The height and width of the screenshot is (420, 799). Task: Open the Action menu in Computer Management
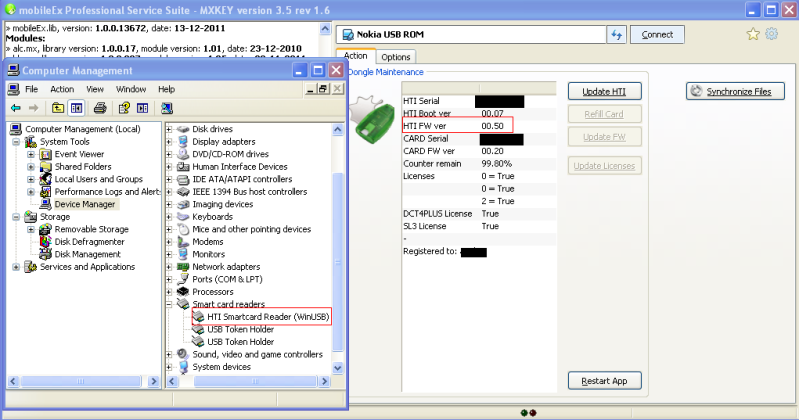point(62,89)
